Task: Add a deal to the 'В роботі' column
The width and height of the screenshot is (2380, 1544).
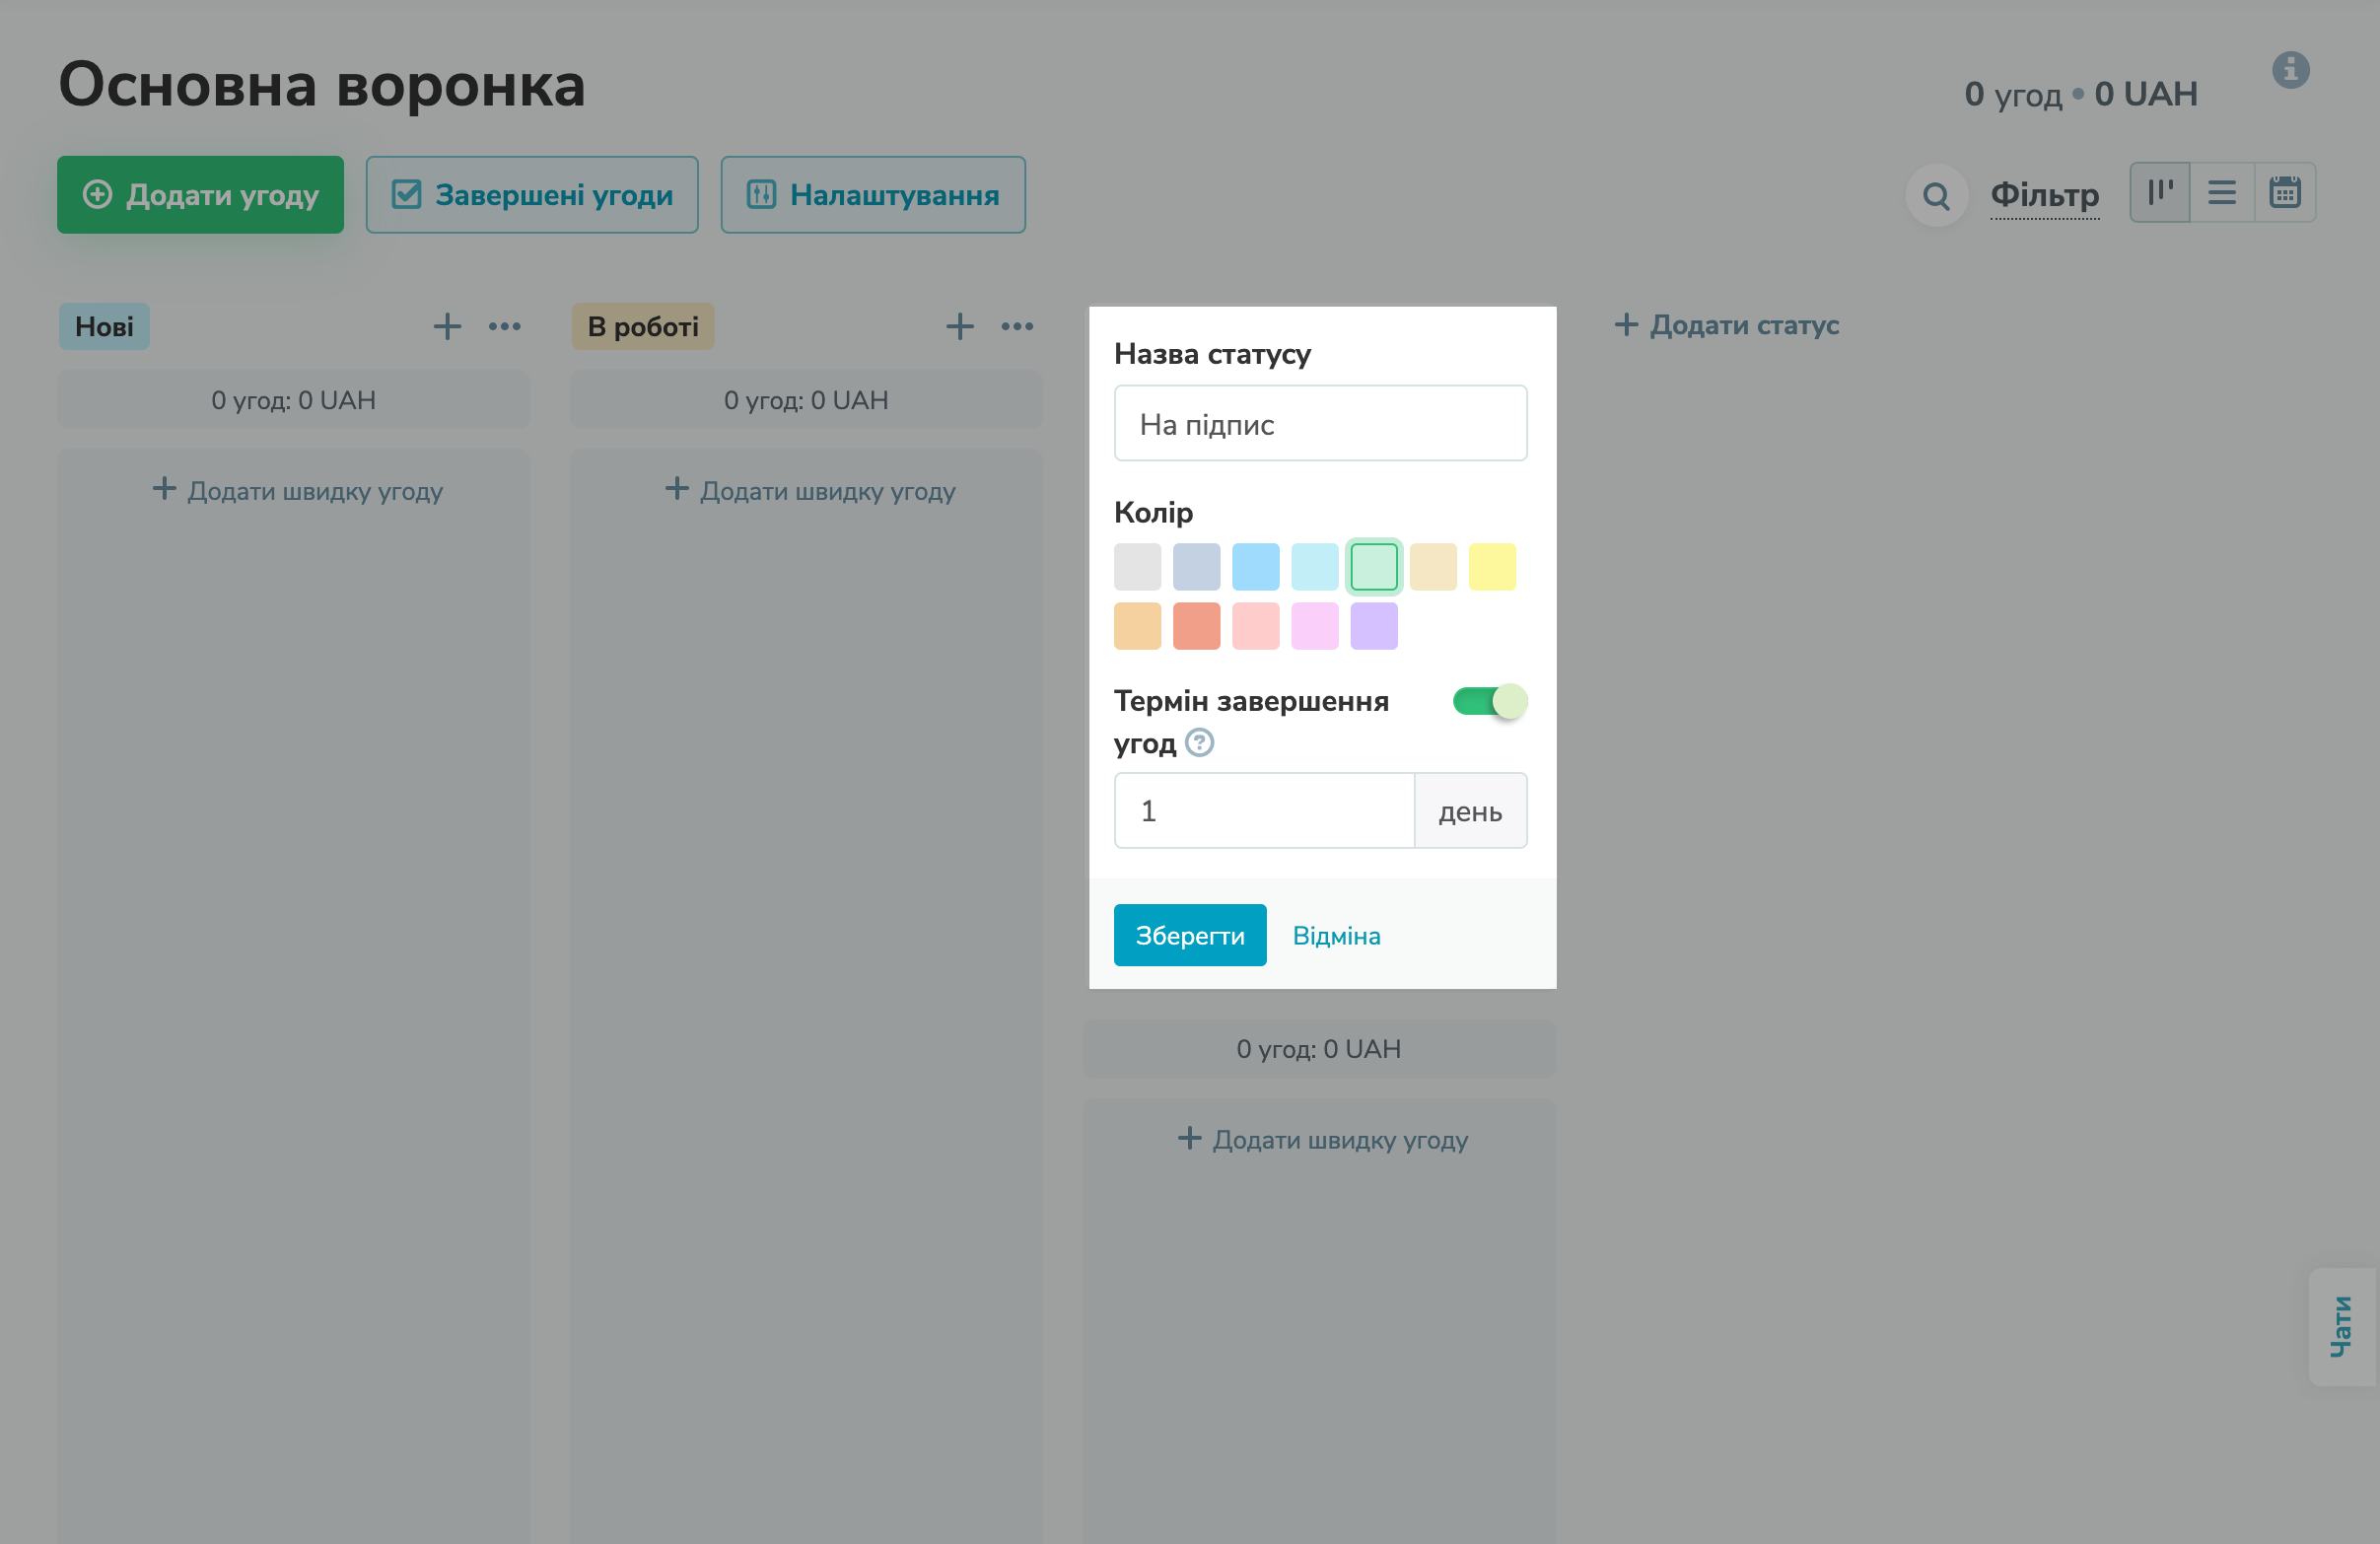Action: point(959,326)
